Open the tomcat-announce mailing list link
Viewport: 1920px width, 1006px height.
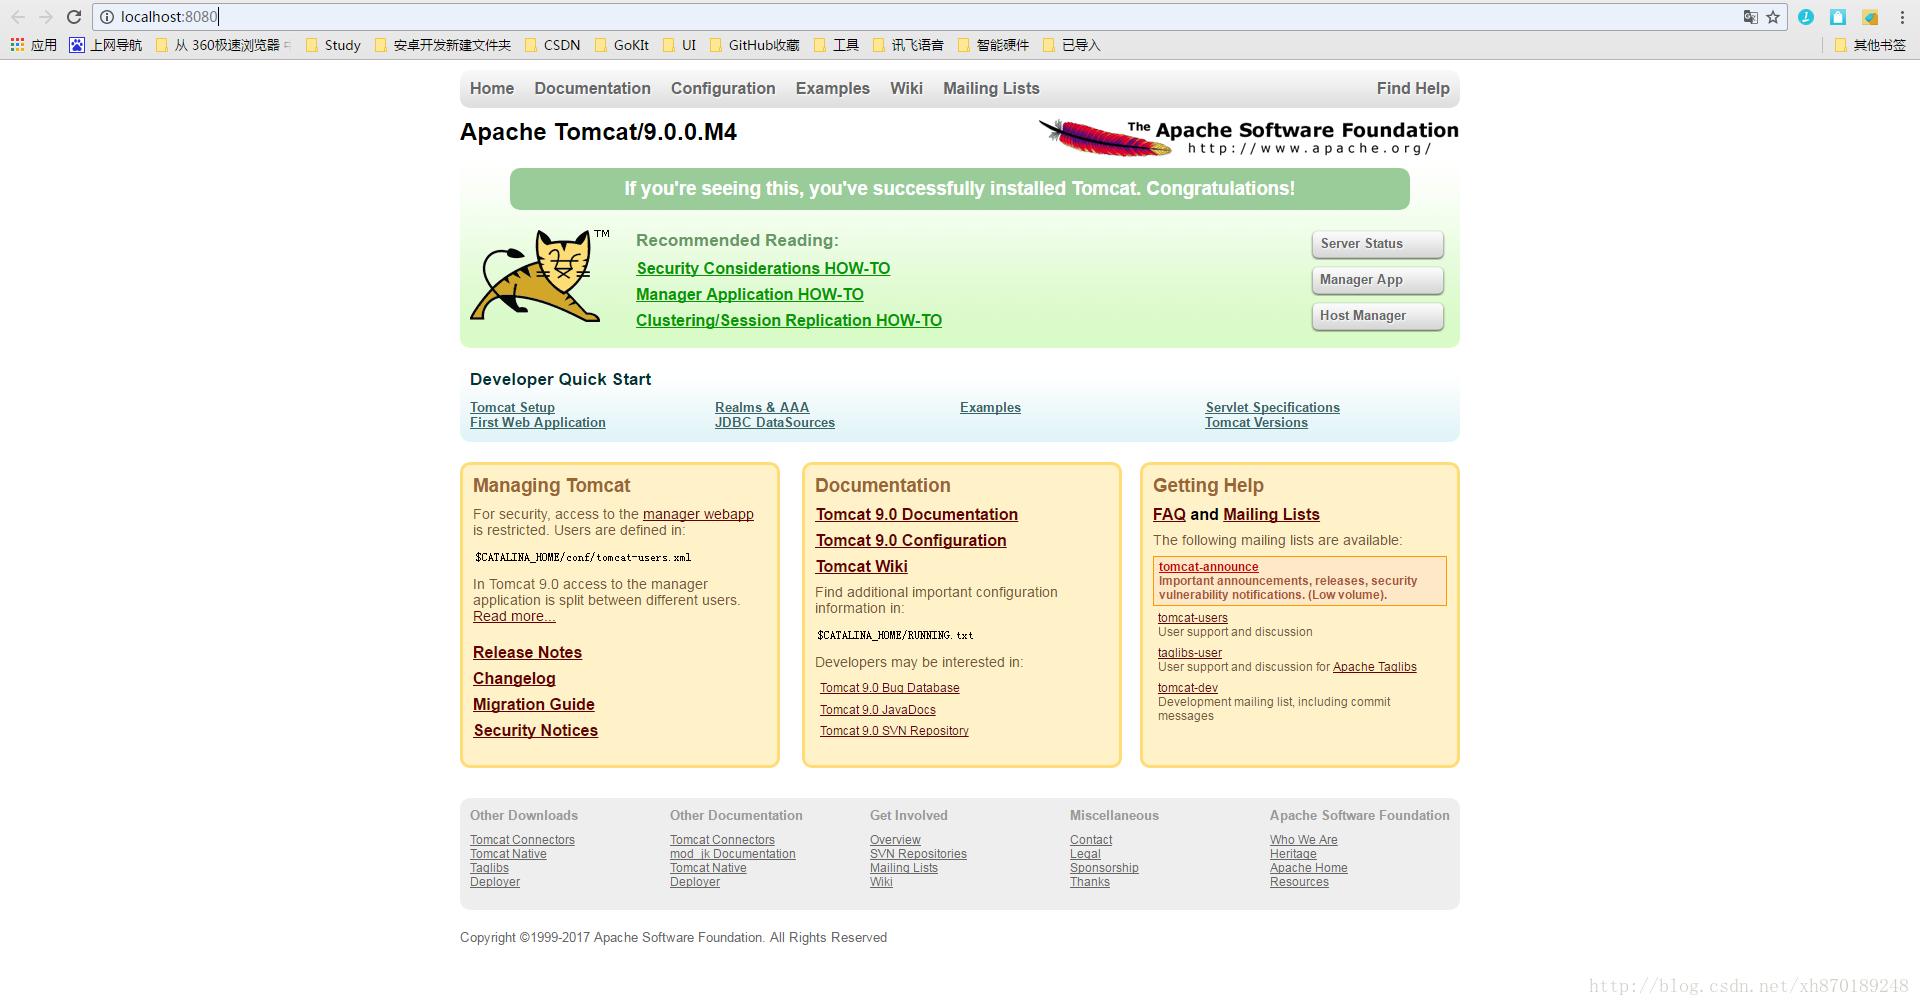click(1208, 567)
